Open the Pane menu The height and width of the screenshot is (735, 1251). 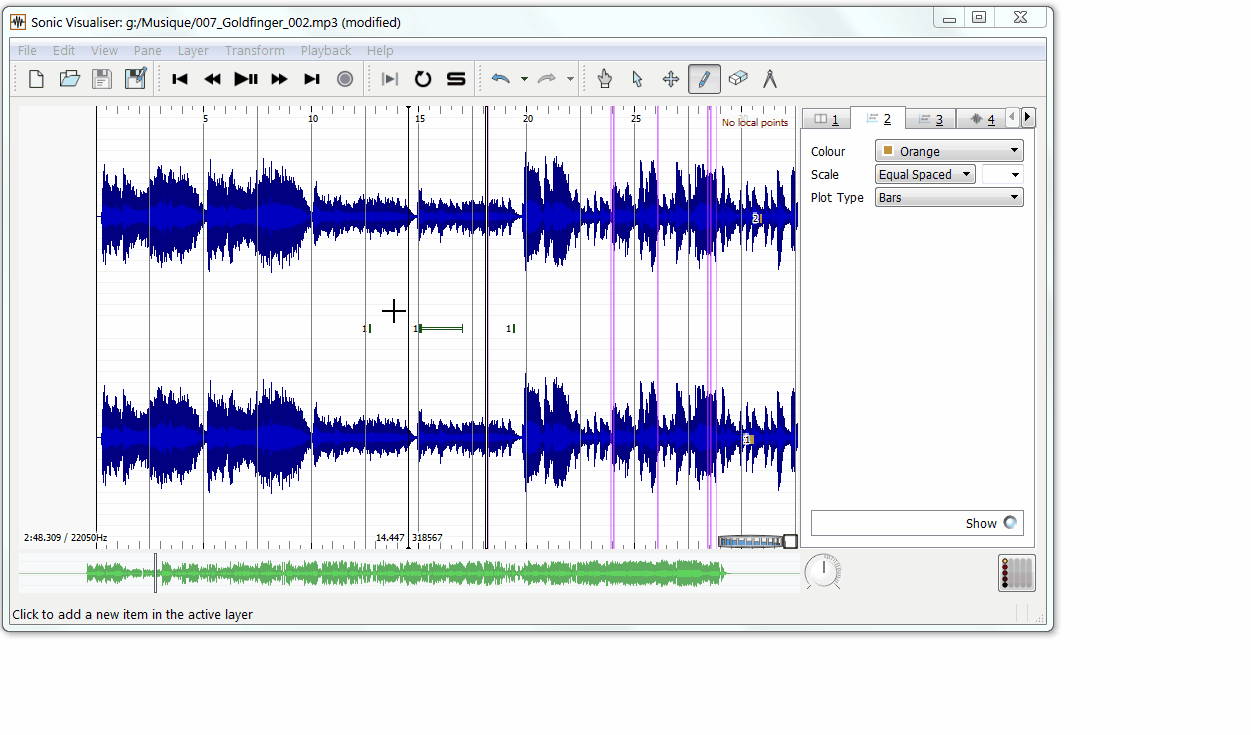point(147,50)
